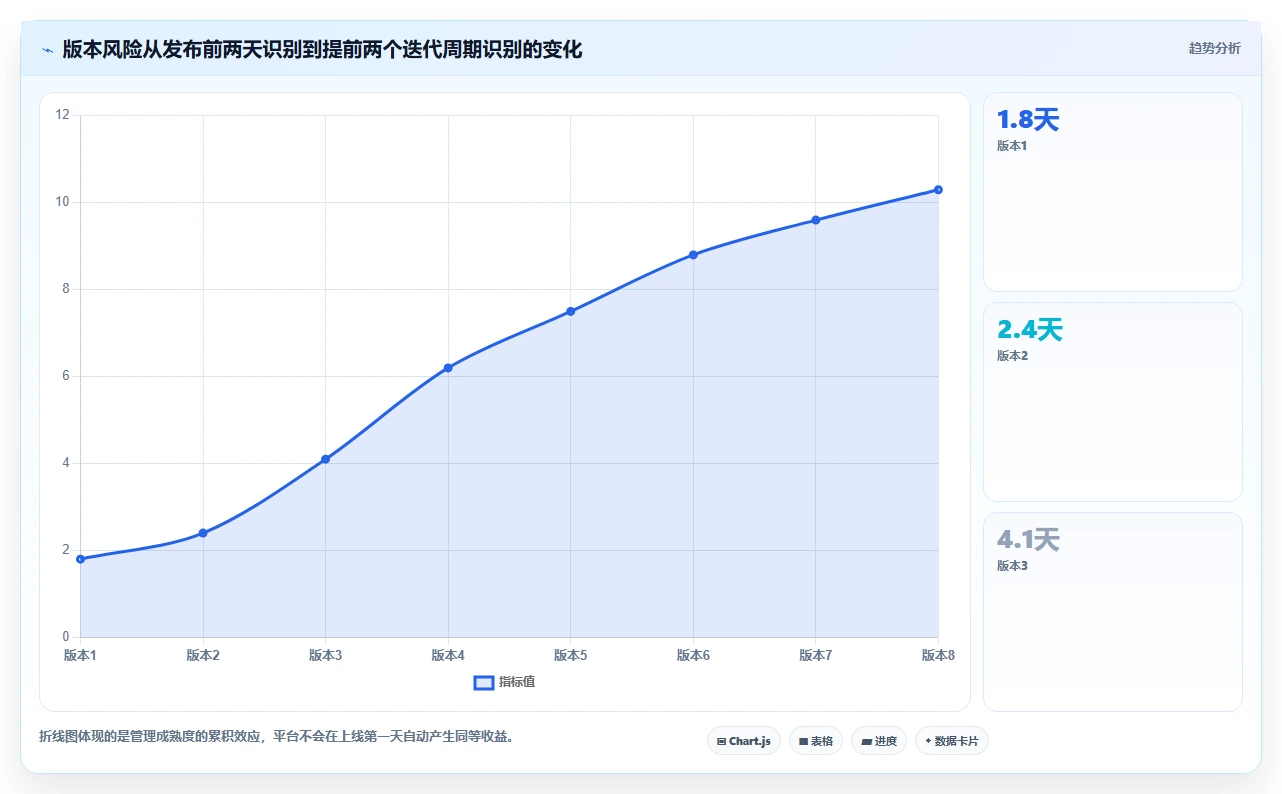
Task: Click the 版本7 data point on chart
Action: [x=816, y=220]
